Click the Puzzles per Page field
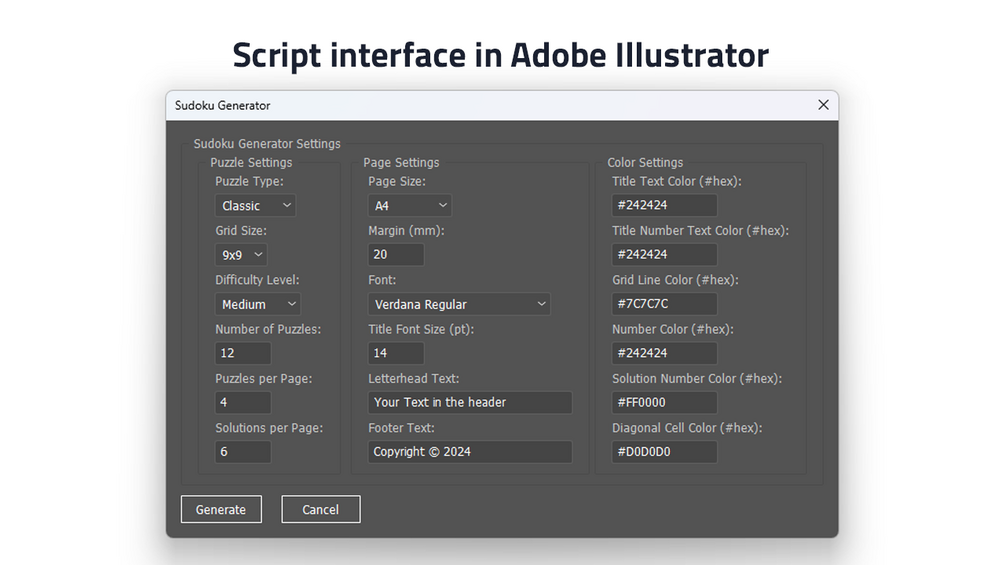 pyautogui.click(x=243, y=402)
